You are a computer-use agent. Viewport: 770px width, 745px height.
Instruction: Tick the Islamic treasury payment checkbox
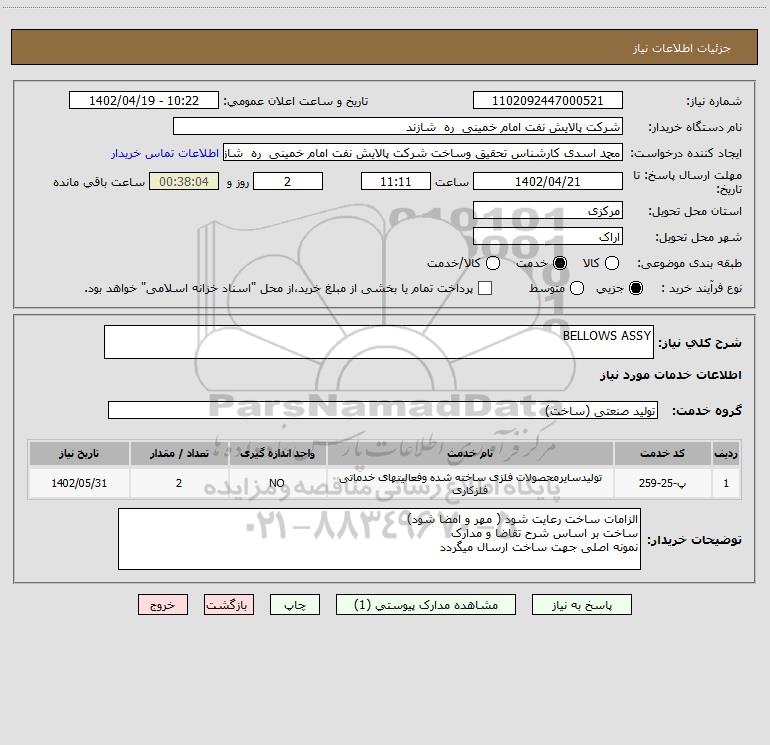point(485,288)
